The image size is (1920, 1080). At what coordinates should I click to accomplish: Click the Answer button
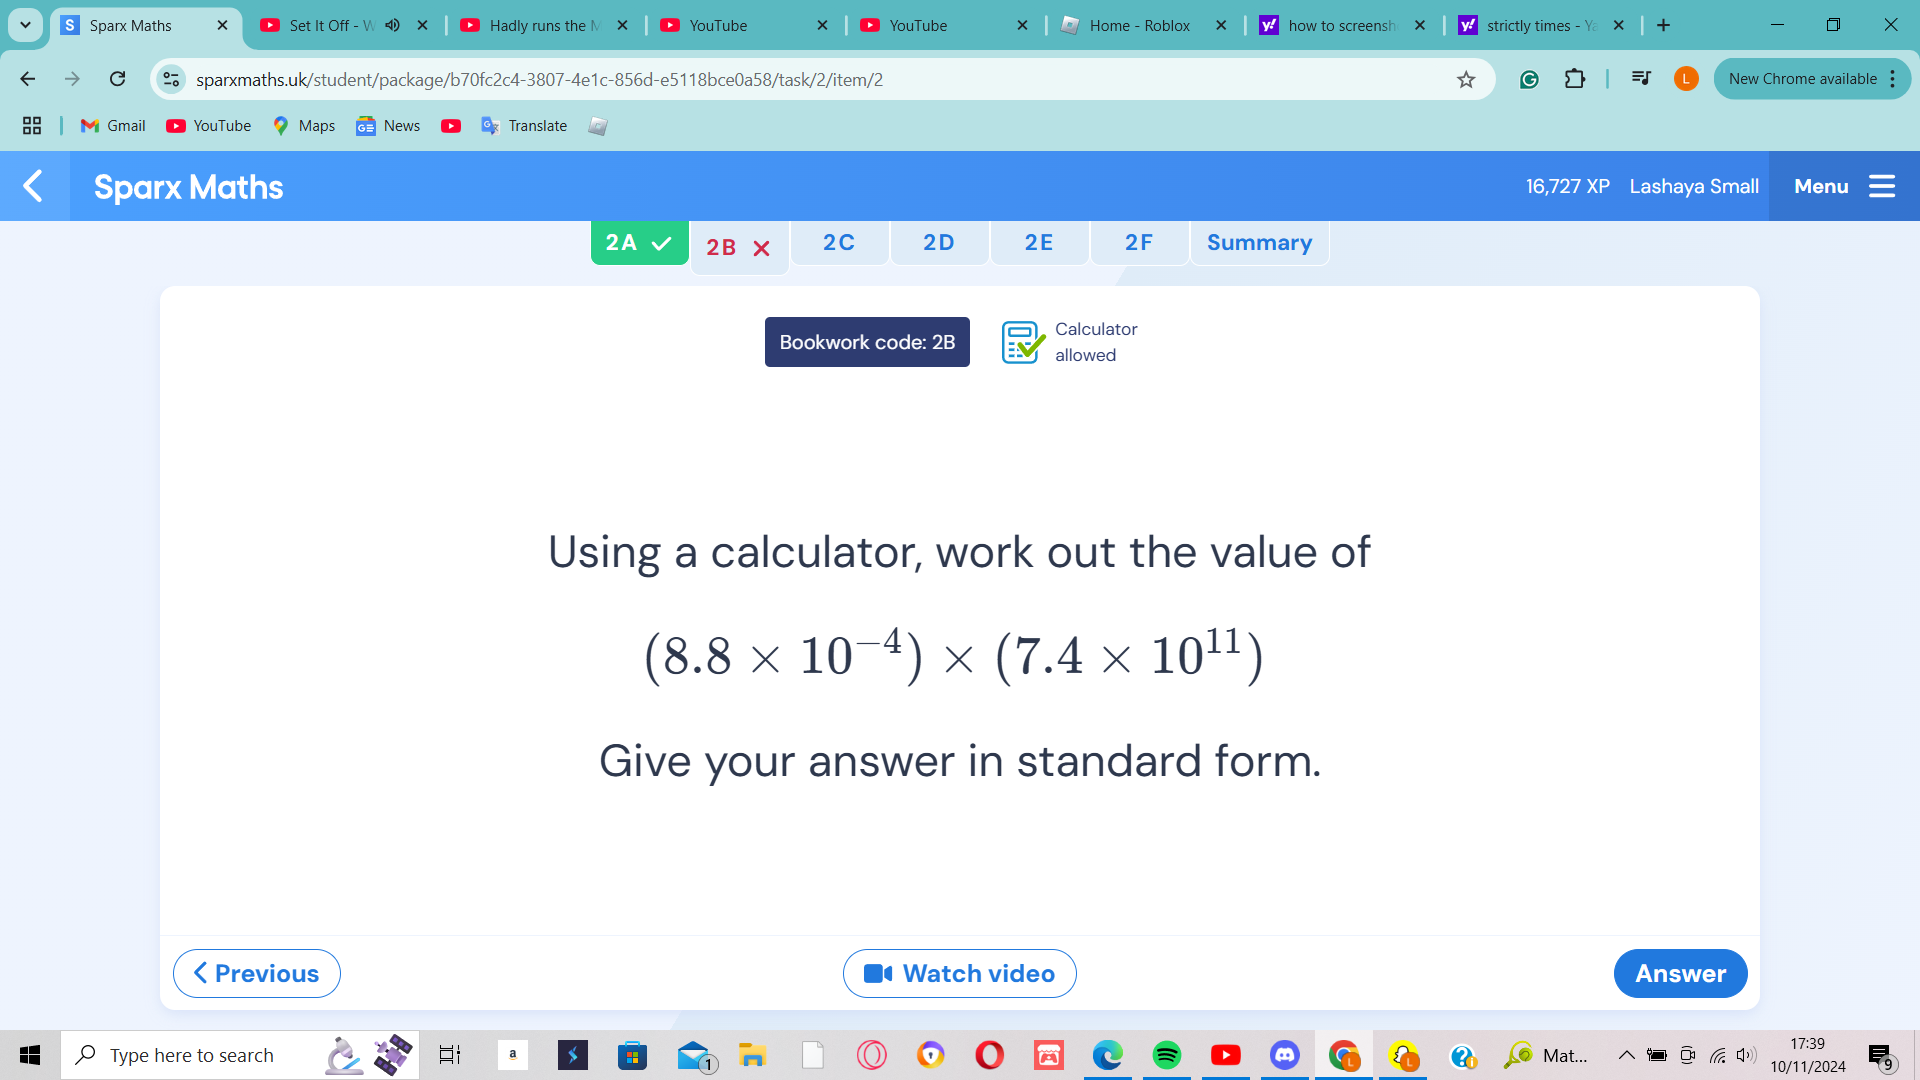pyautogui.click(x=1680, y=973)
